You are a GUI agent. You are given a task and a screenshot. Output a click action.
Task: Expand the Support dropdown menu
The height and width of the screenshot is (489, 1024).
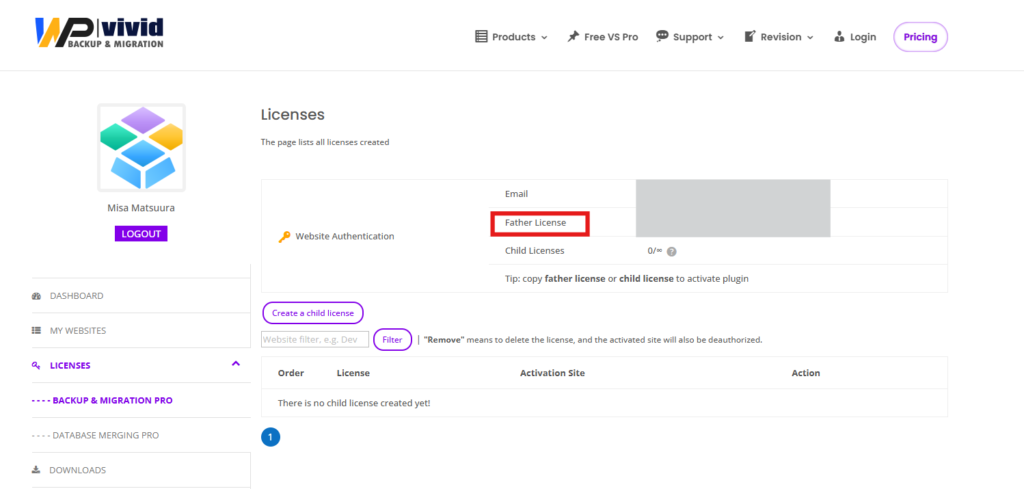click(x=690, y=37)
